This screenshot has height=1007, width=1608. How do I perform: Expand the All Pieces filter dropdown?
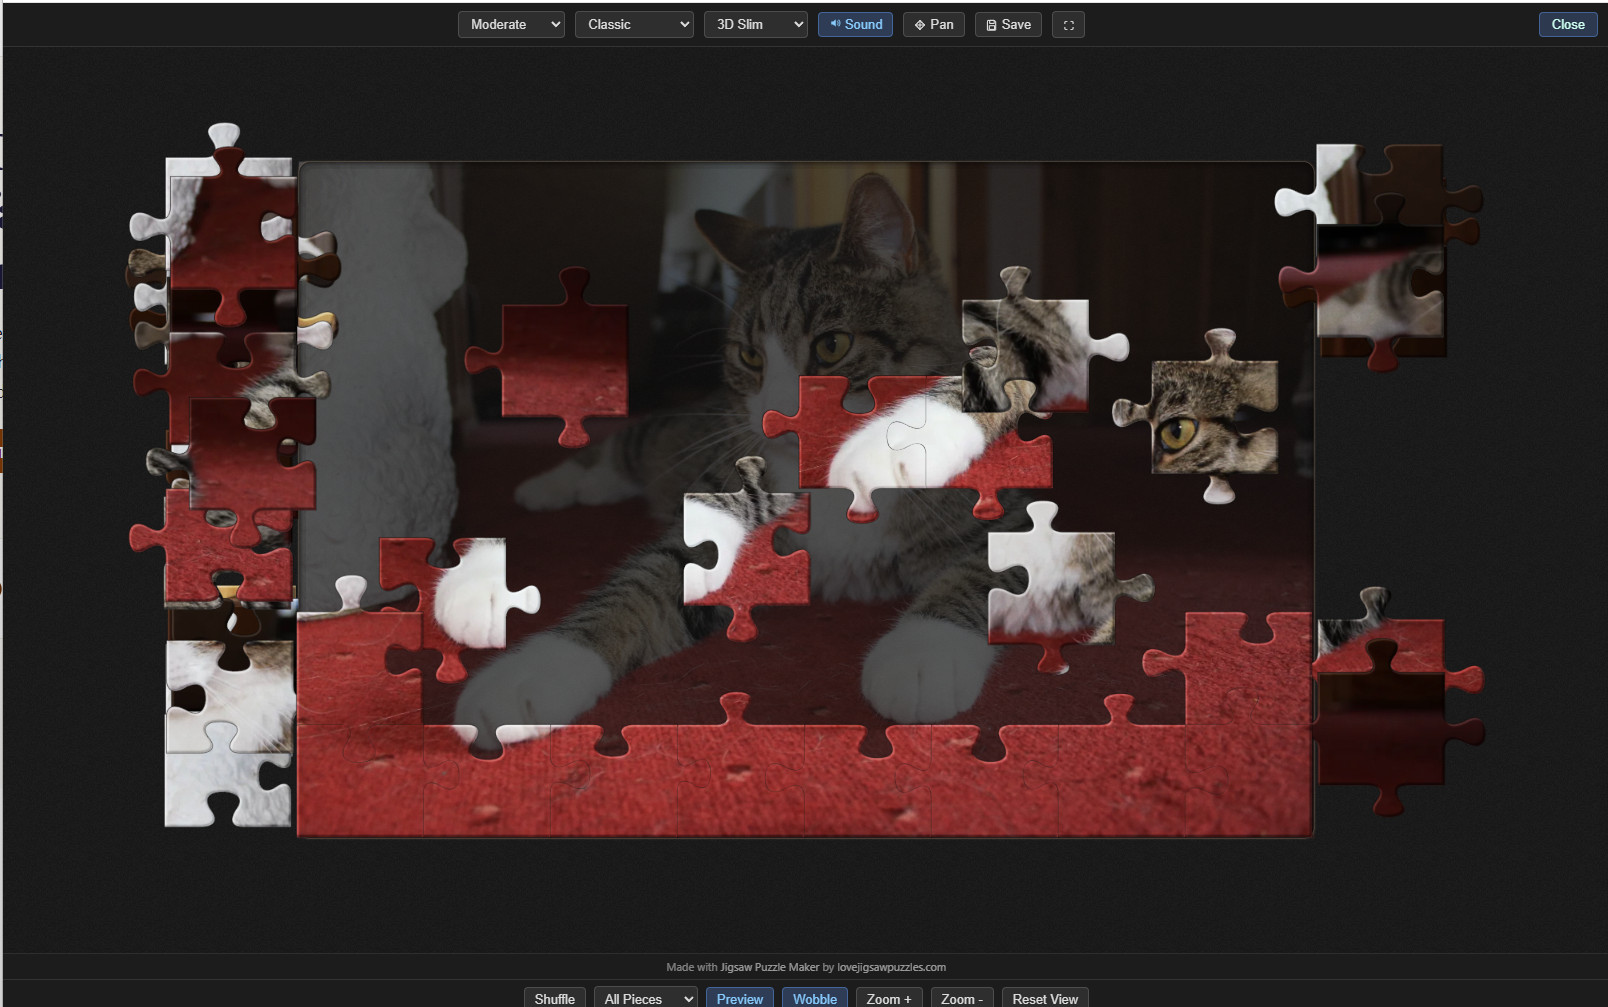(645, 998)
